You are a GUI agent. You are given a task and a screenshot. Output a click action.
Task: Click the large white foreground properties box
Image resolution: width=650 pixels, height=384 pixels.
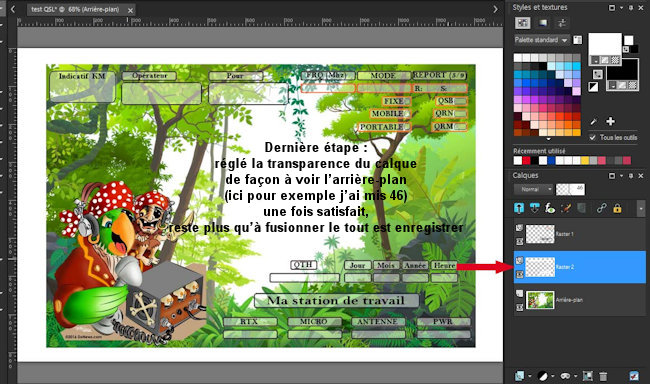pos(605,44)
